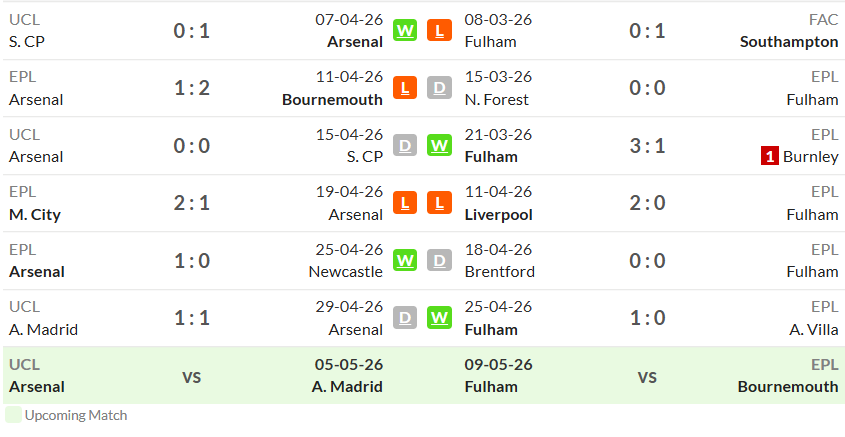Click the orange L badge beside Fulham 08-03-26
The width and height of the screenshot is (845, 437).
coord(439,31)
